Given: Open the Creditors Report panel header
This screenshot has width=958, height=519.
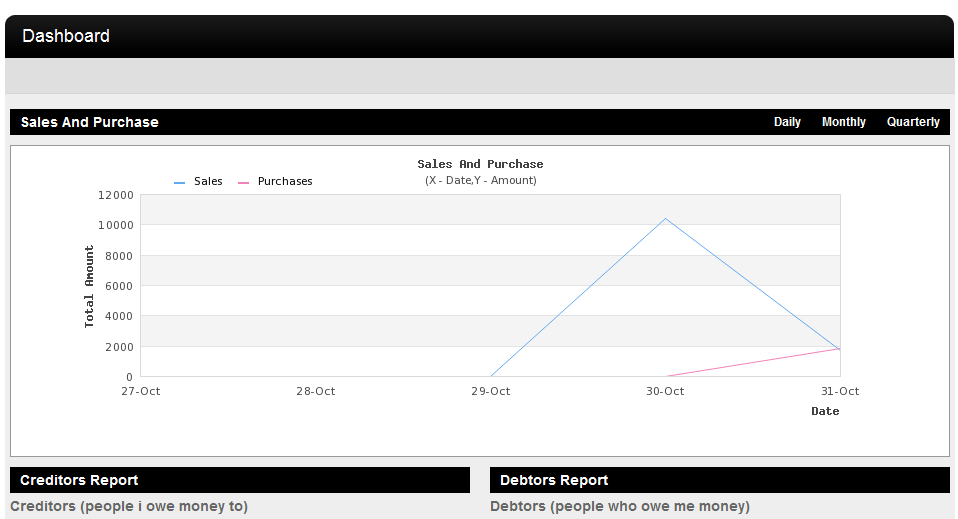Looking at the screenshot, I should 79,480.
